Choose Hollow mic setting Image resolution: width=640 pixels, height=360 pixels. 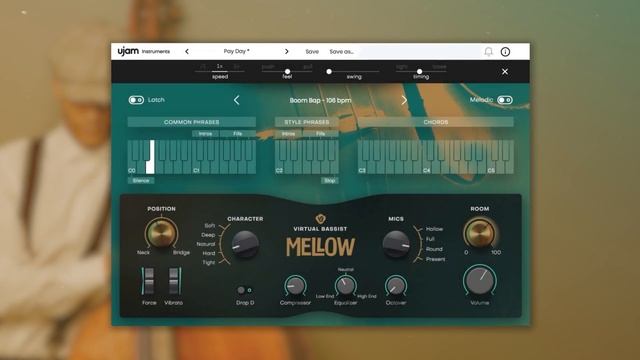point(434,229)
